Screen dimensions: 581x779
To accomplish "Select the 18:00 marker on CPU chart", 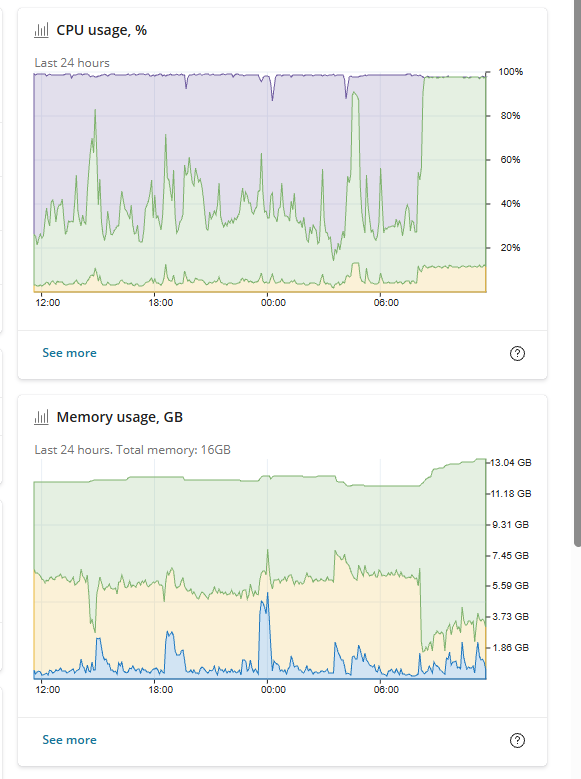I will (x=161, y=303).
